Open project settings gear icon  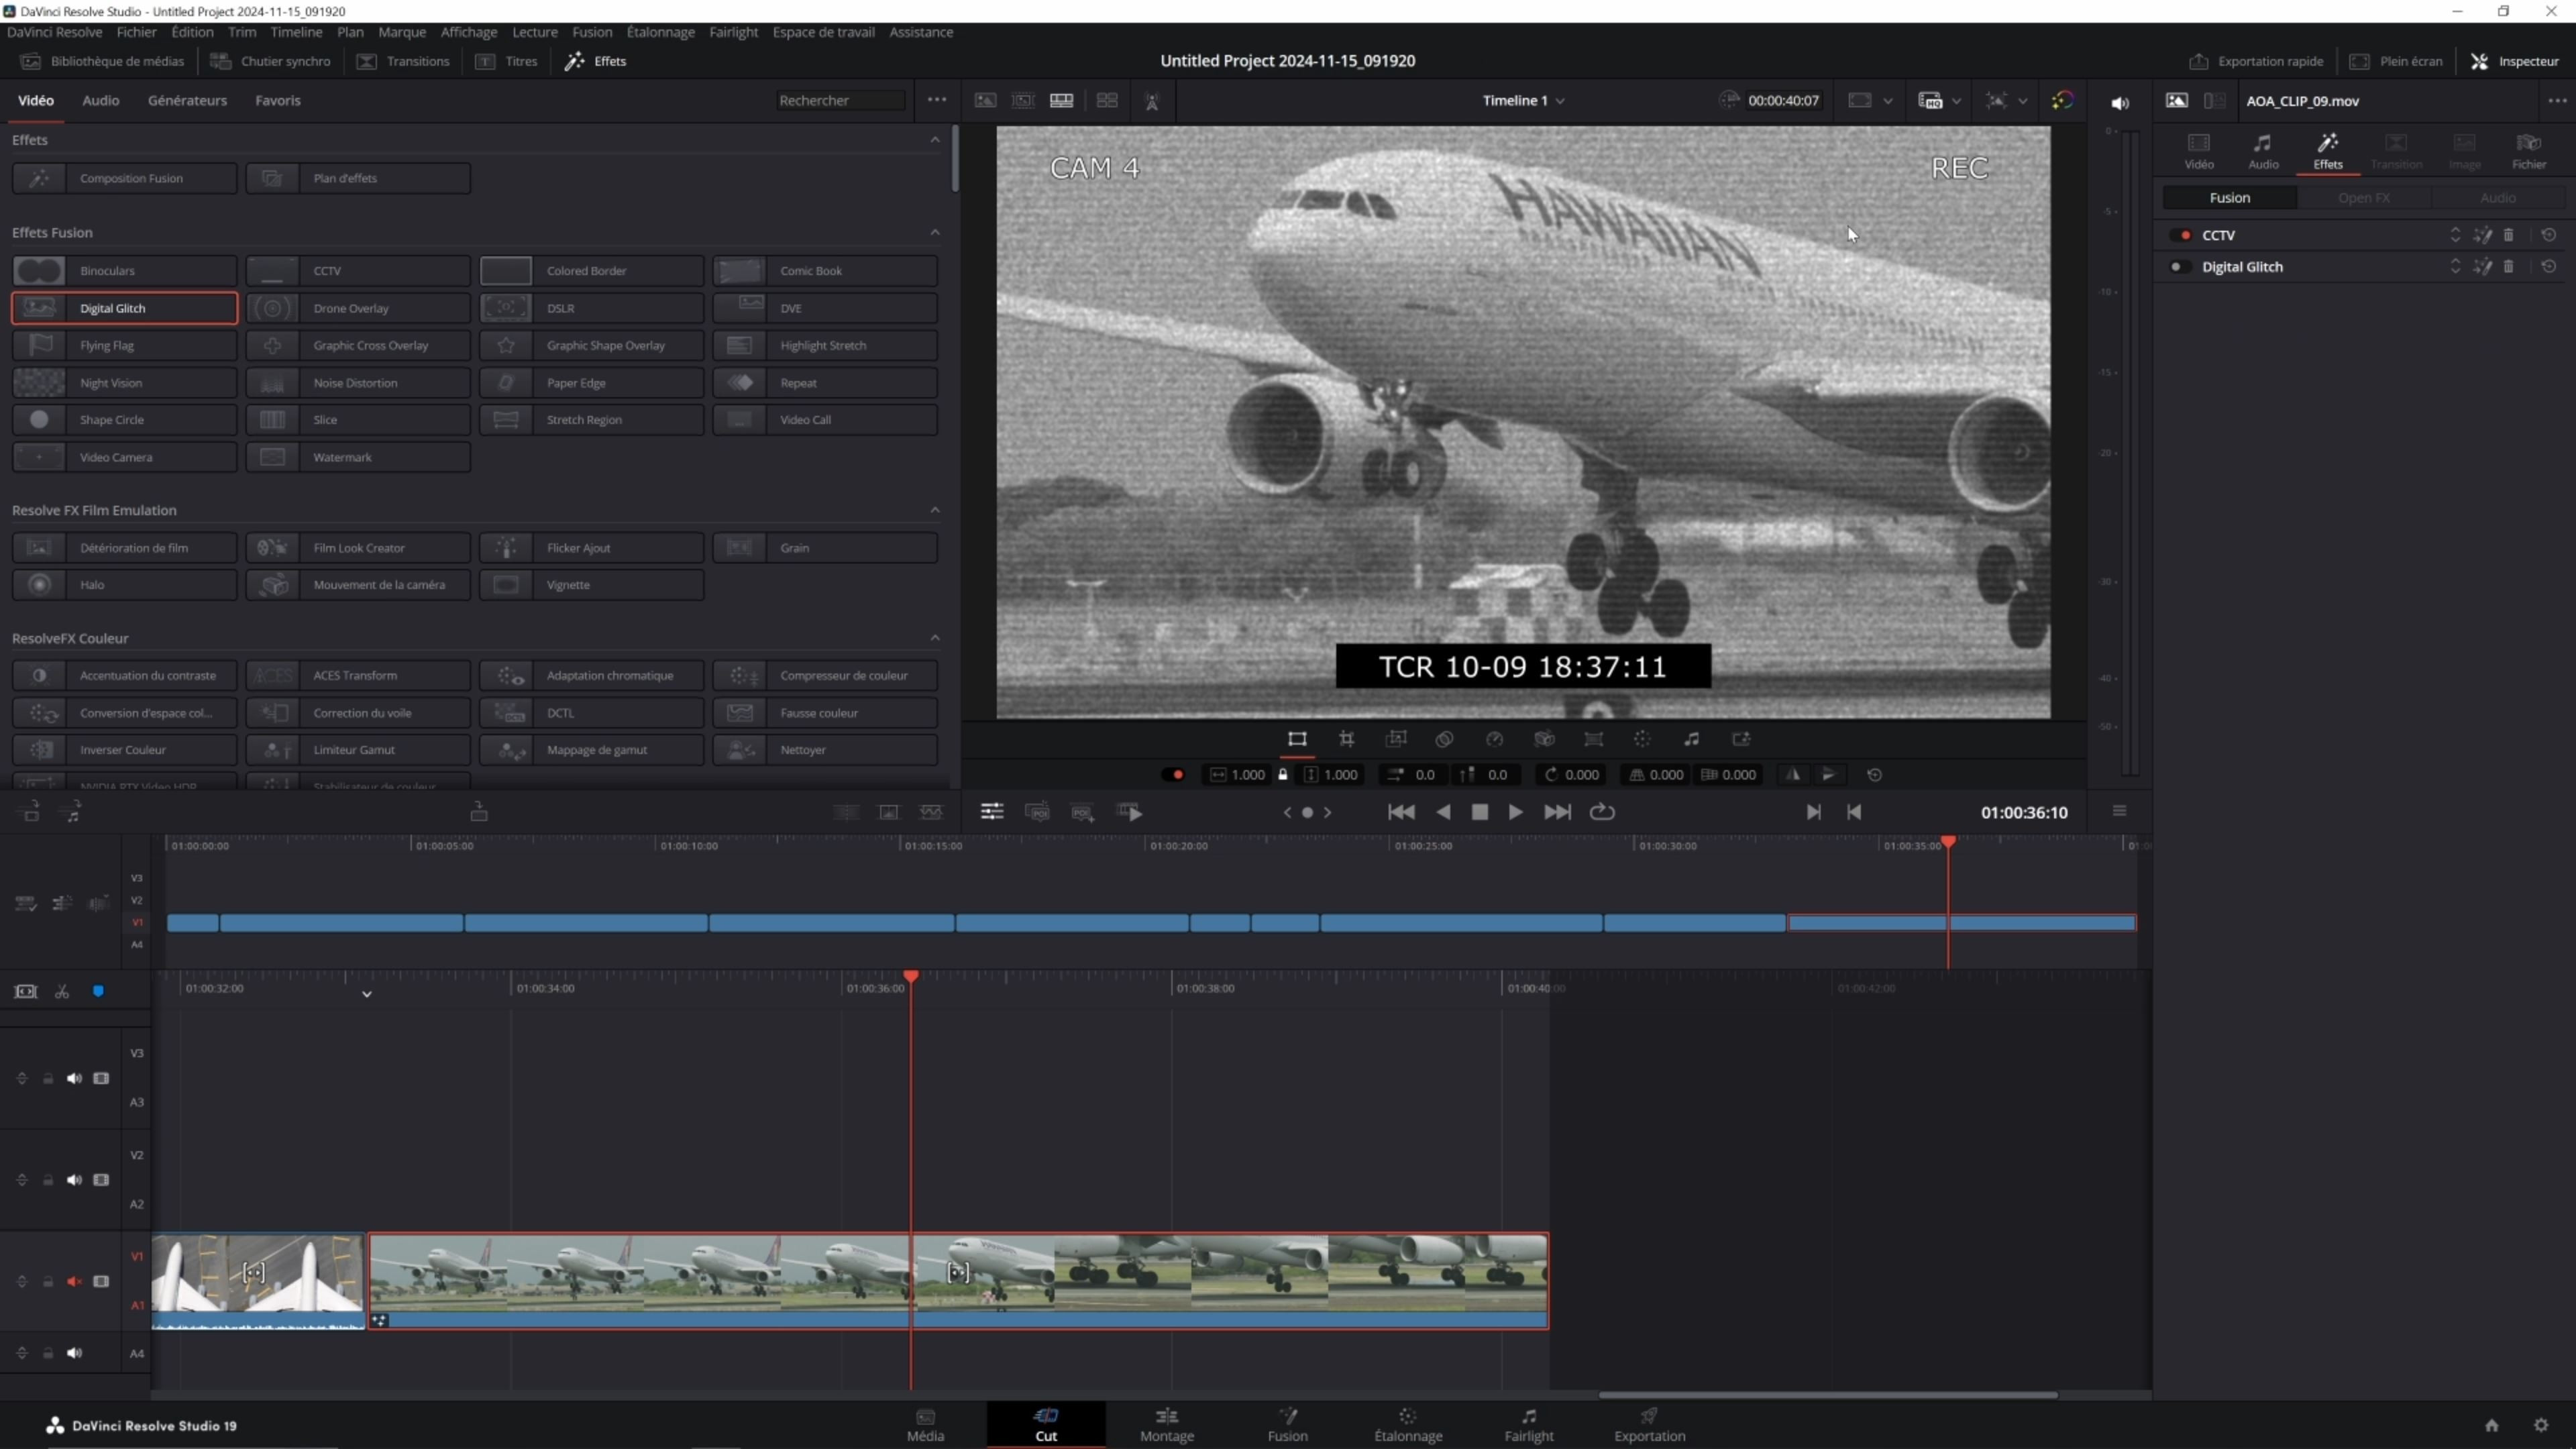[x=2542, y=1425]
